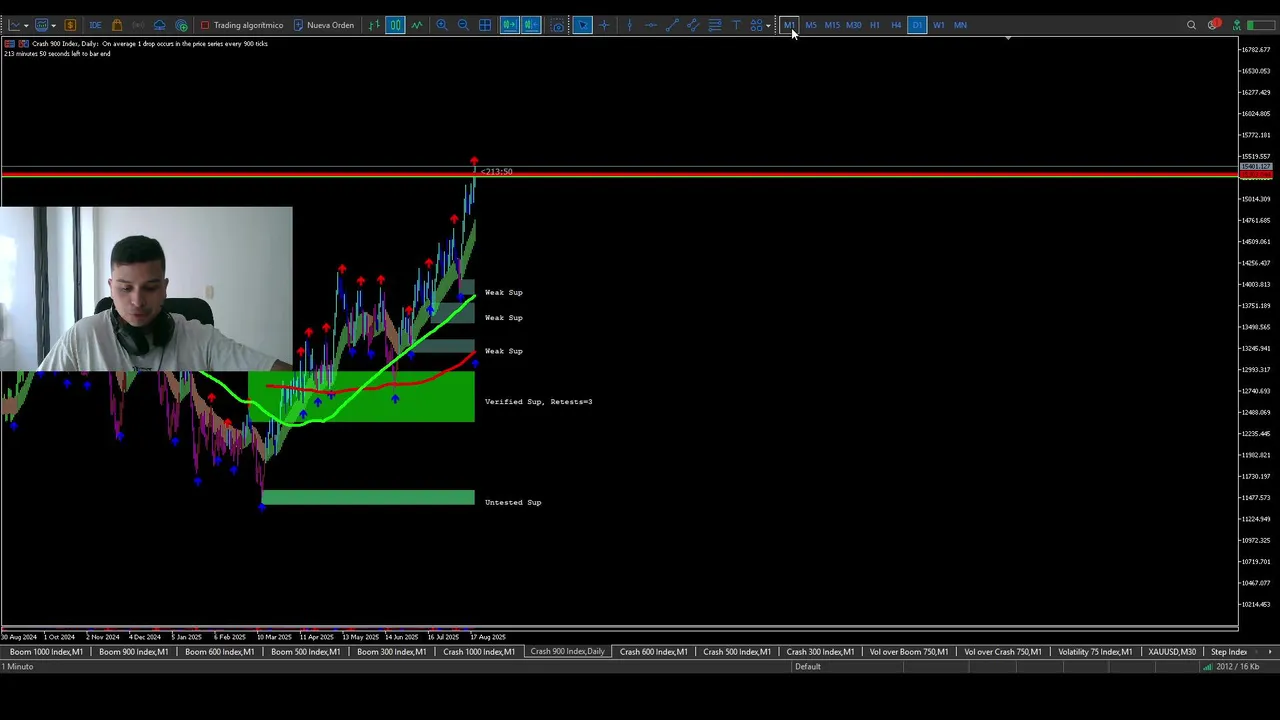Switch timeframe to M1
Viewport: 1280px width, 720px height.
pyautogui.click(x=789, y=25)
